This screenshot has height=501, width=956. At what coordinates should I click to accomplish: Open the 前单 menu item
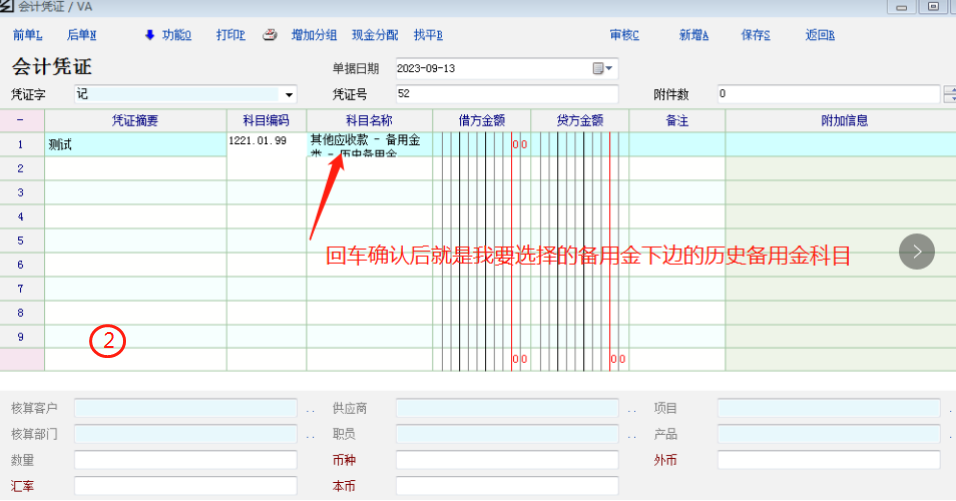point(28,35)
